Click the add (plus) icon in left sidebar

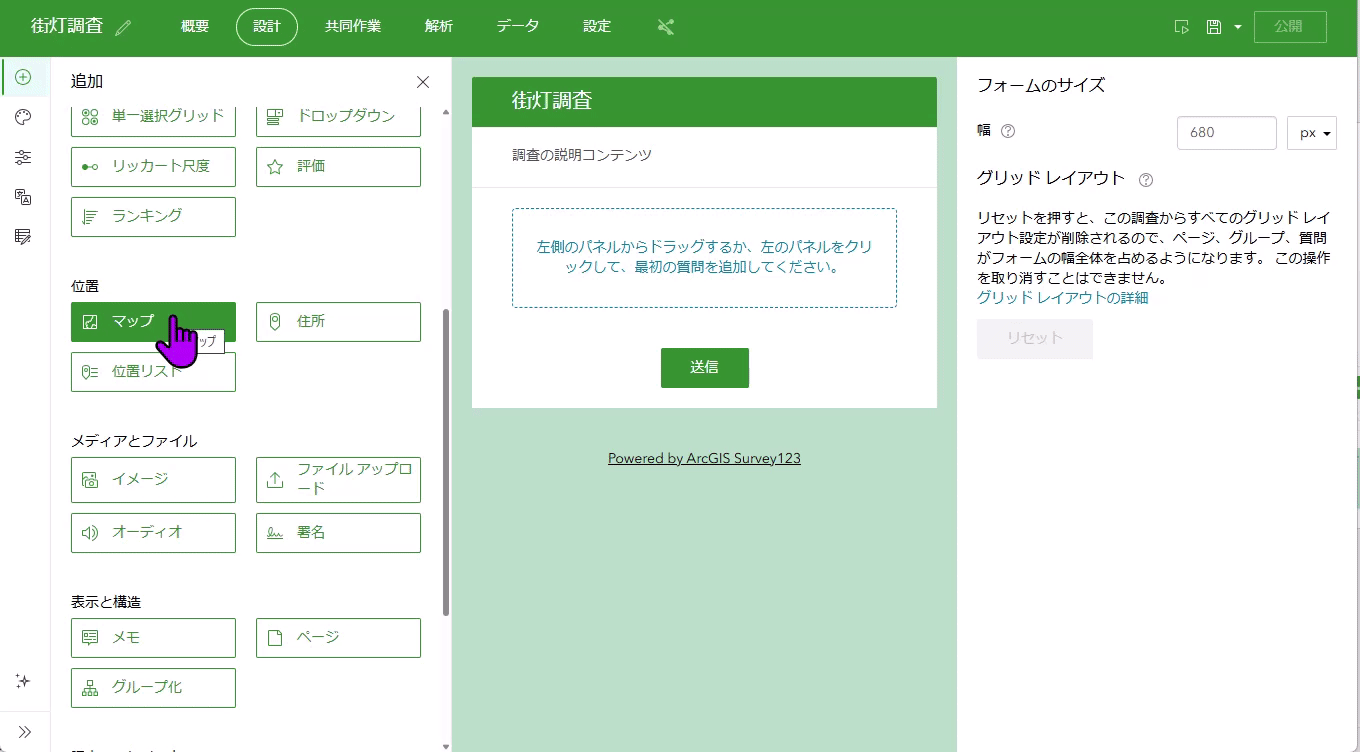23,77
